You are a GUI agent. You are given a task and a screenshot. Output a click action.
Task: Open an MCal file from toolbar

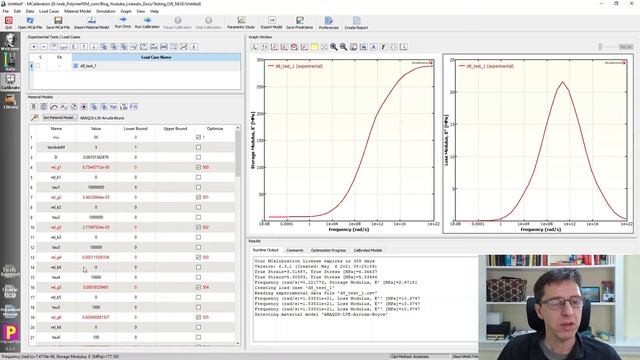30,22
